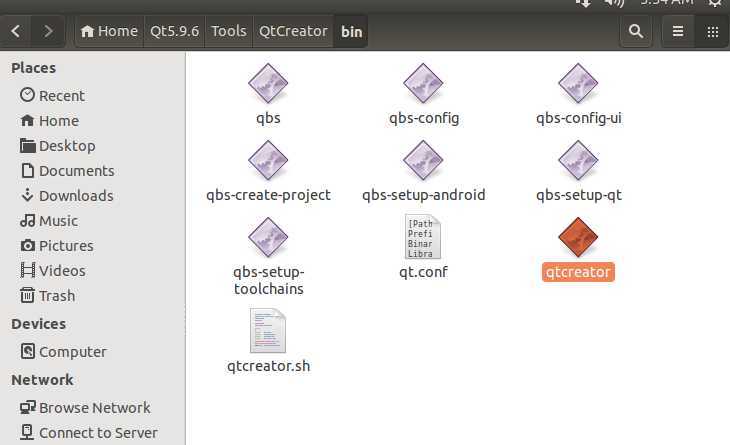Image resolution: width=730 pixels, height=445 pixels.
Task: Click the qt.conf file name label
Action: (423, 272)
